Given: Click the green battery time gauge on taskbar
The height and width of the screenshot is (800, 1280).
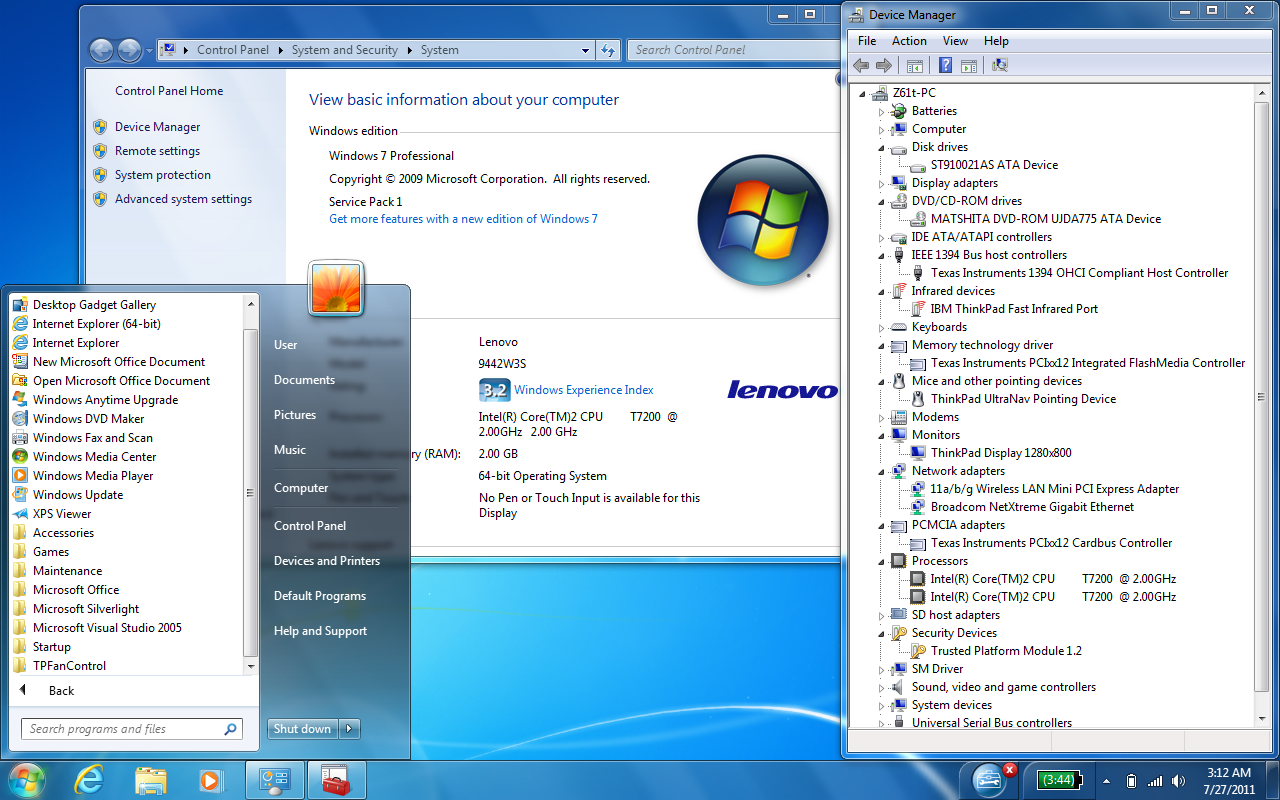Looking at the screenshot, I should pos(1057,780).
